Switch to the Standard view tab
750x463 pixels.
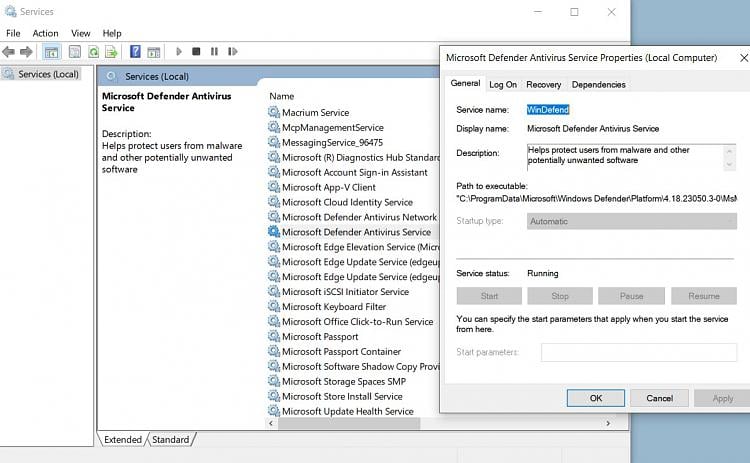(x=170, y=439)
